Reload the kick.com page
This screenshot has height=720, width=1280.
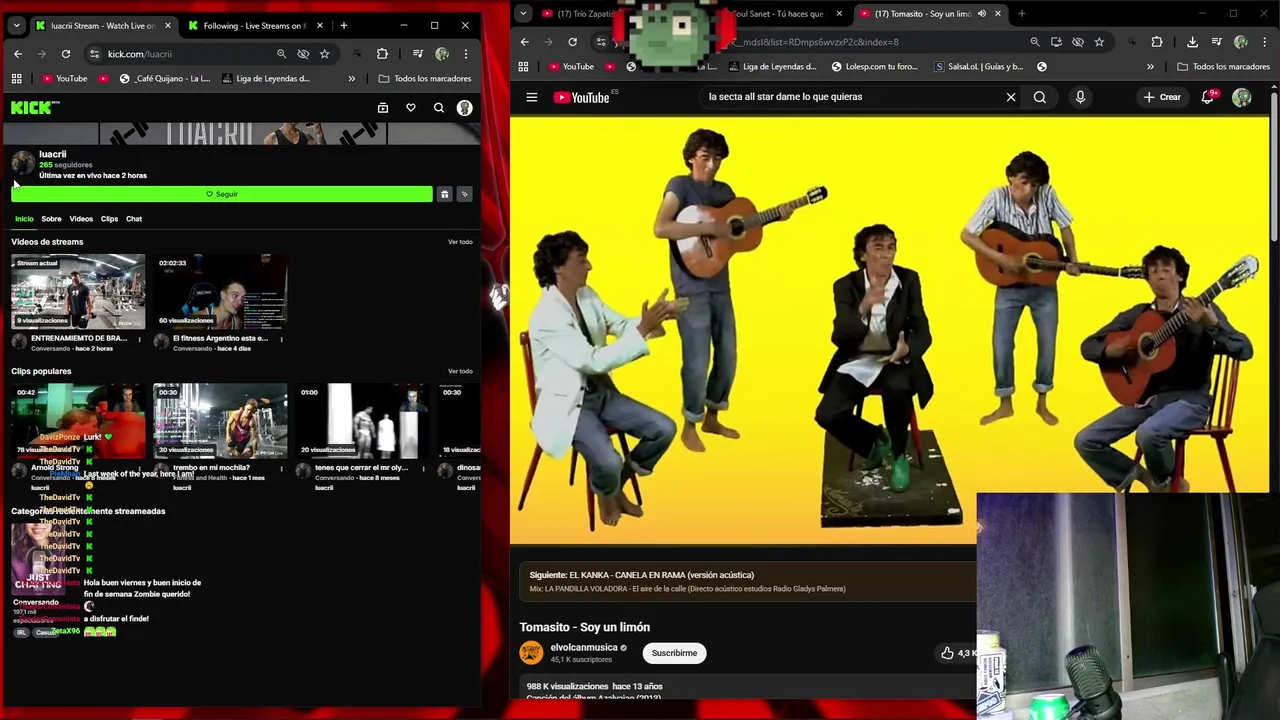click(x=66, y=54)
